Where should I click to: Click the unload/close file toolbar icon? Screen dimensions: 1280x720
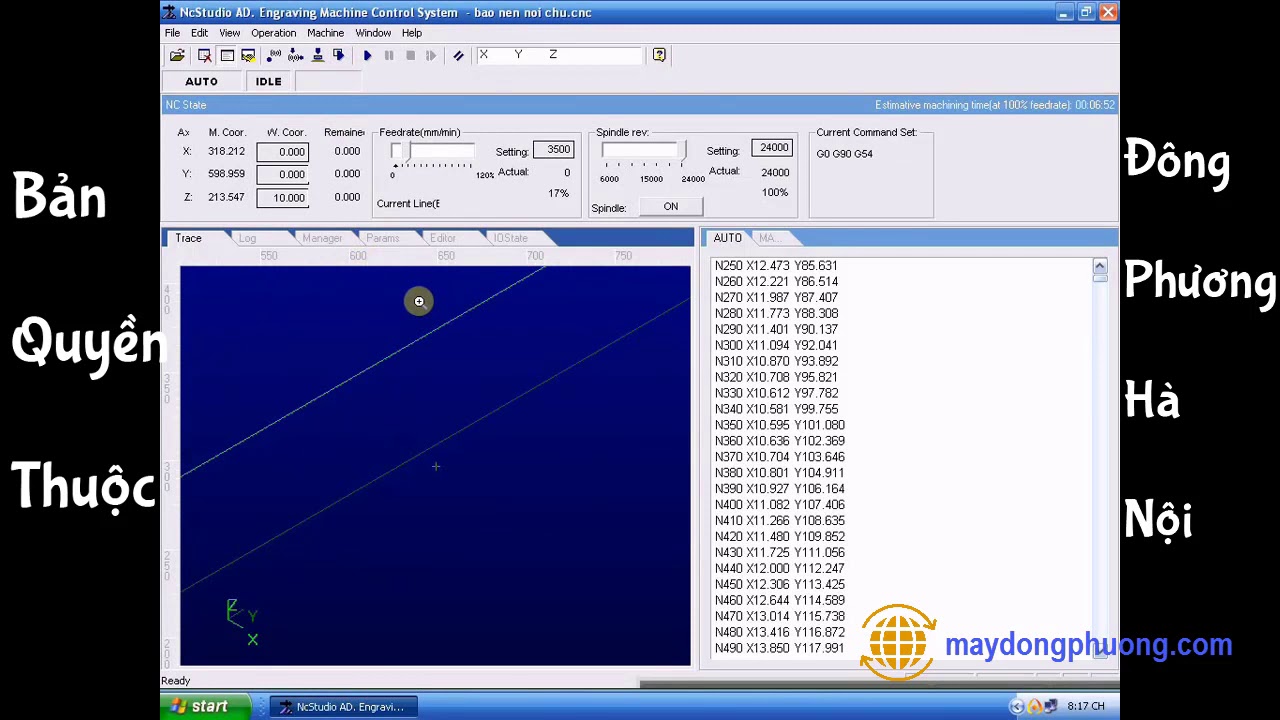pyautogui.click(x=205, y=56)
